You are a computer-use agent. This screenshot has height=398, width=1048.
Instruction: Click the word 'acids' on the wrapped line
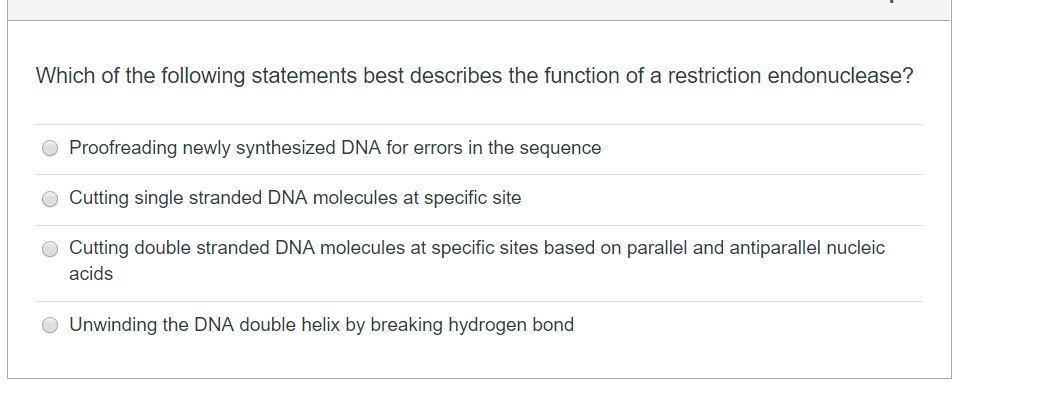91,274
